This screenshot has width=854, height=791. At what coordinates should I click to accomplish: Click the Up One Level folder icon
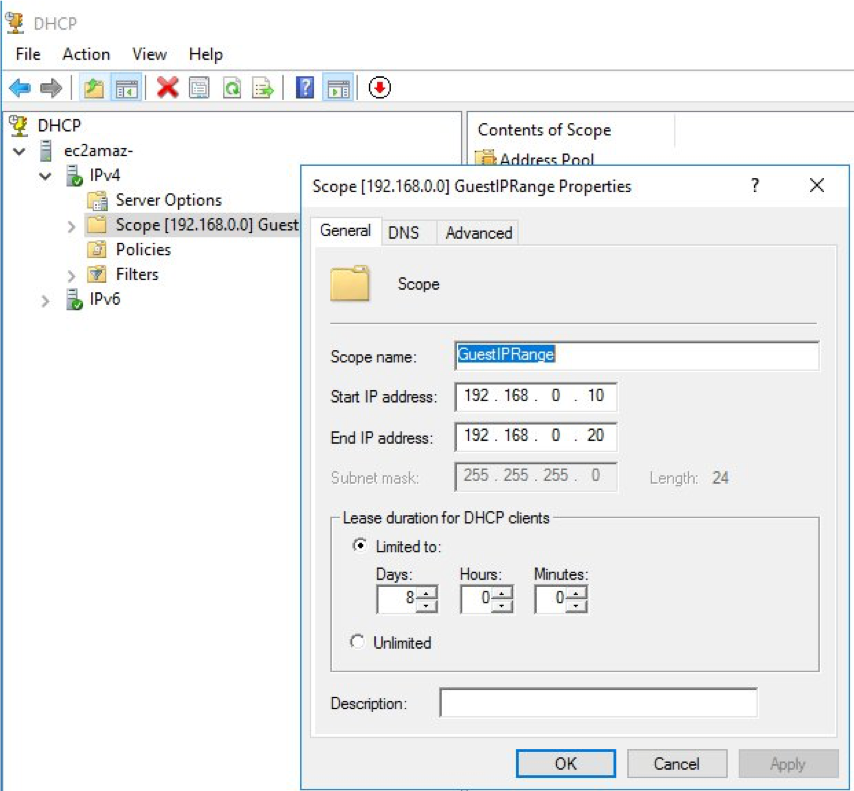(x=94, y=89)
